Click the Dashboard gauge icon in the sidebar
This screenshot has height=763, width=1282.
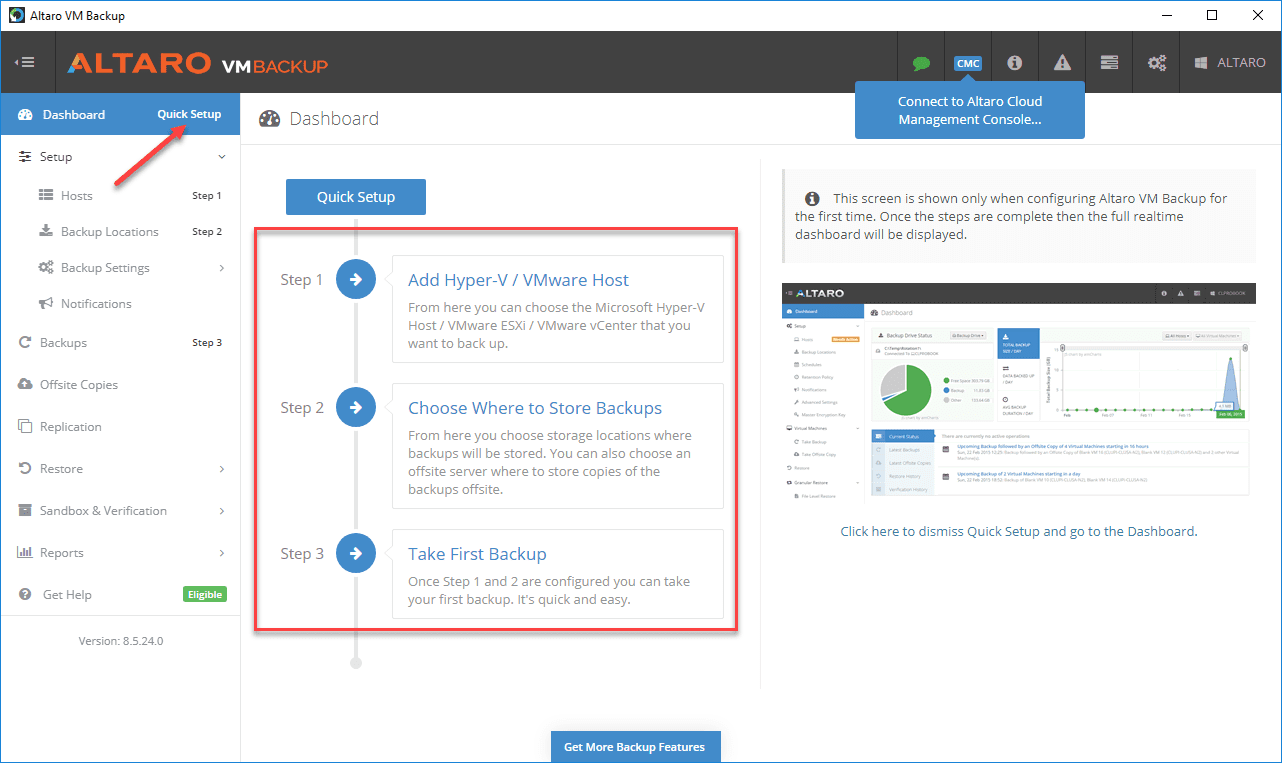pyautogui.click(x=26, y=115)
